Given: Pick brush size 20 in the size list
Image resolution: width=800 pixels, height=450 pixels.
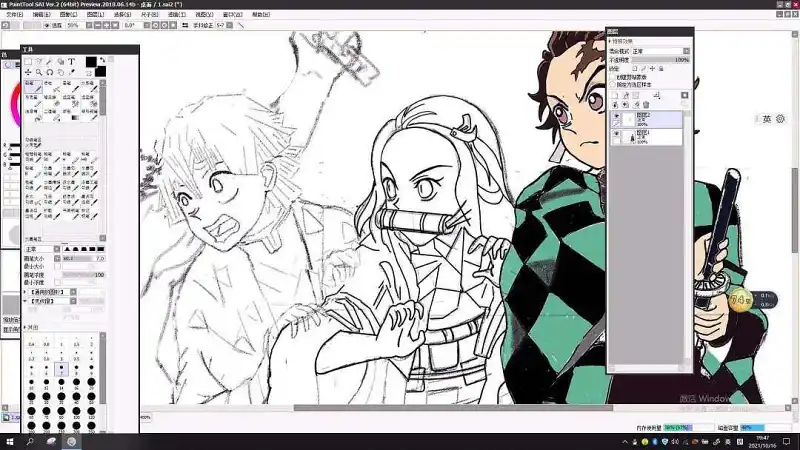Looking at the screenshot, I should (x=91, y=383).
